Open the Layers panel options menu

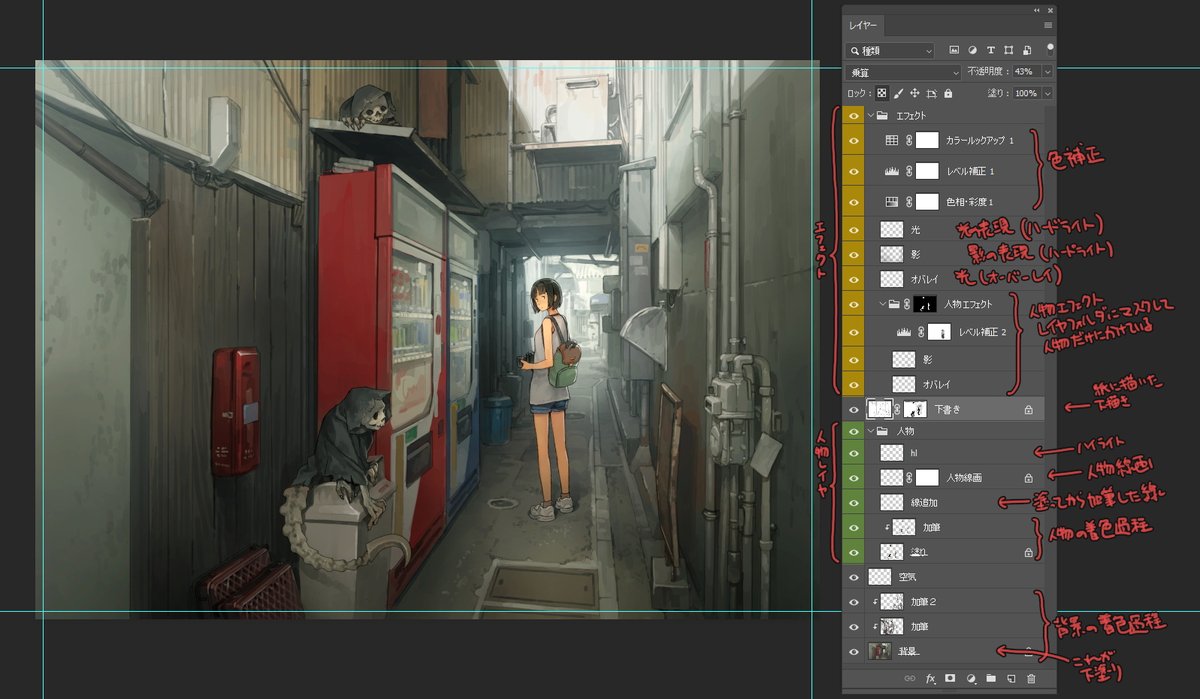coord(1048,25)
